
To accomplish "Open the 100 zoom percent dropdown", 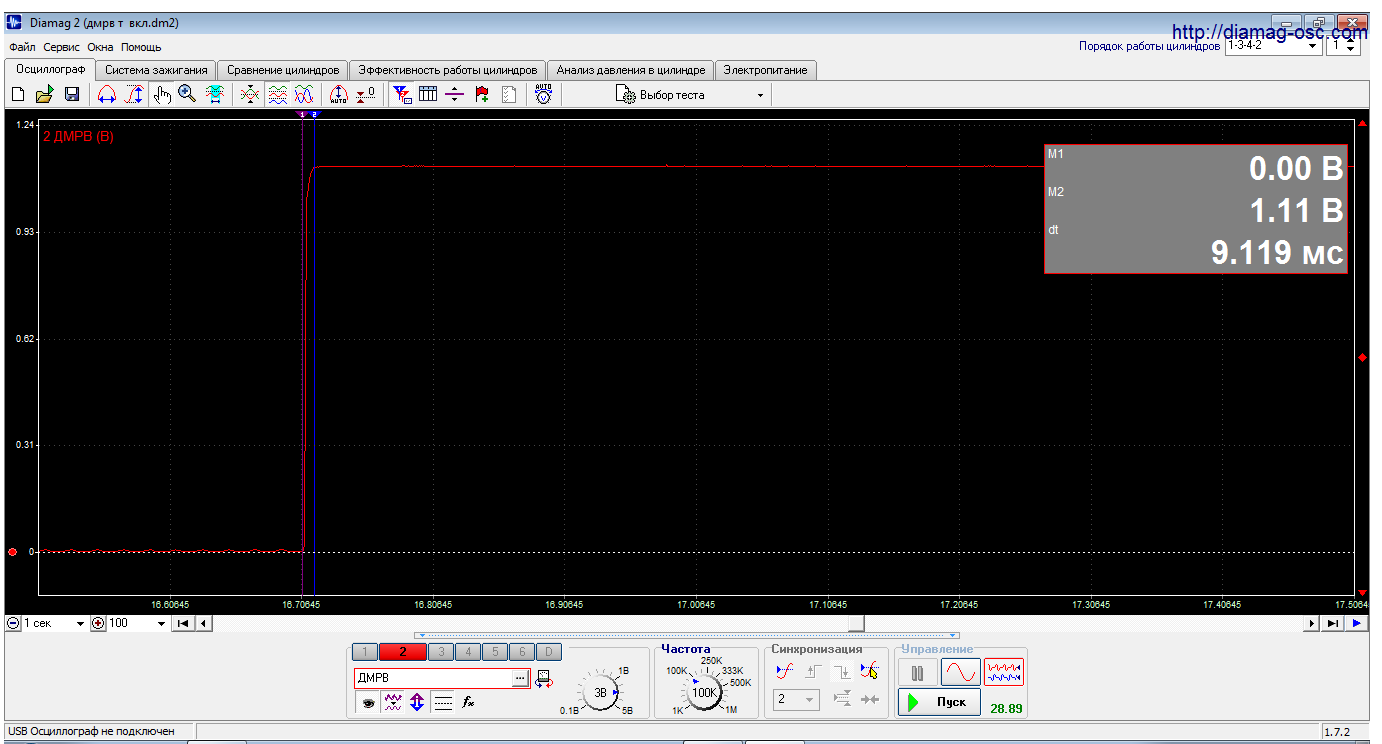I will (161, 623).
